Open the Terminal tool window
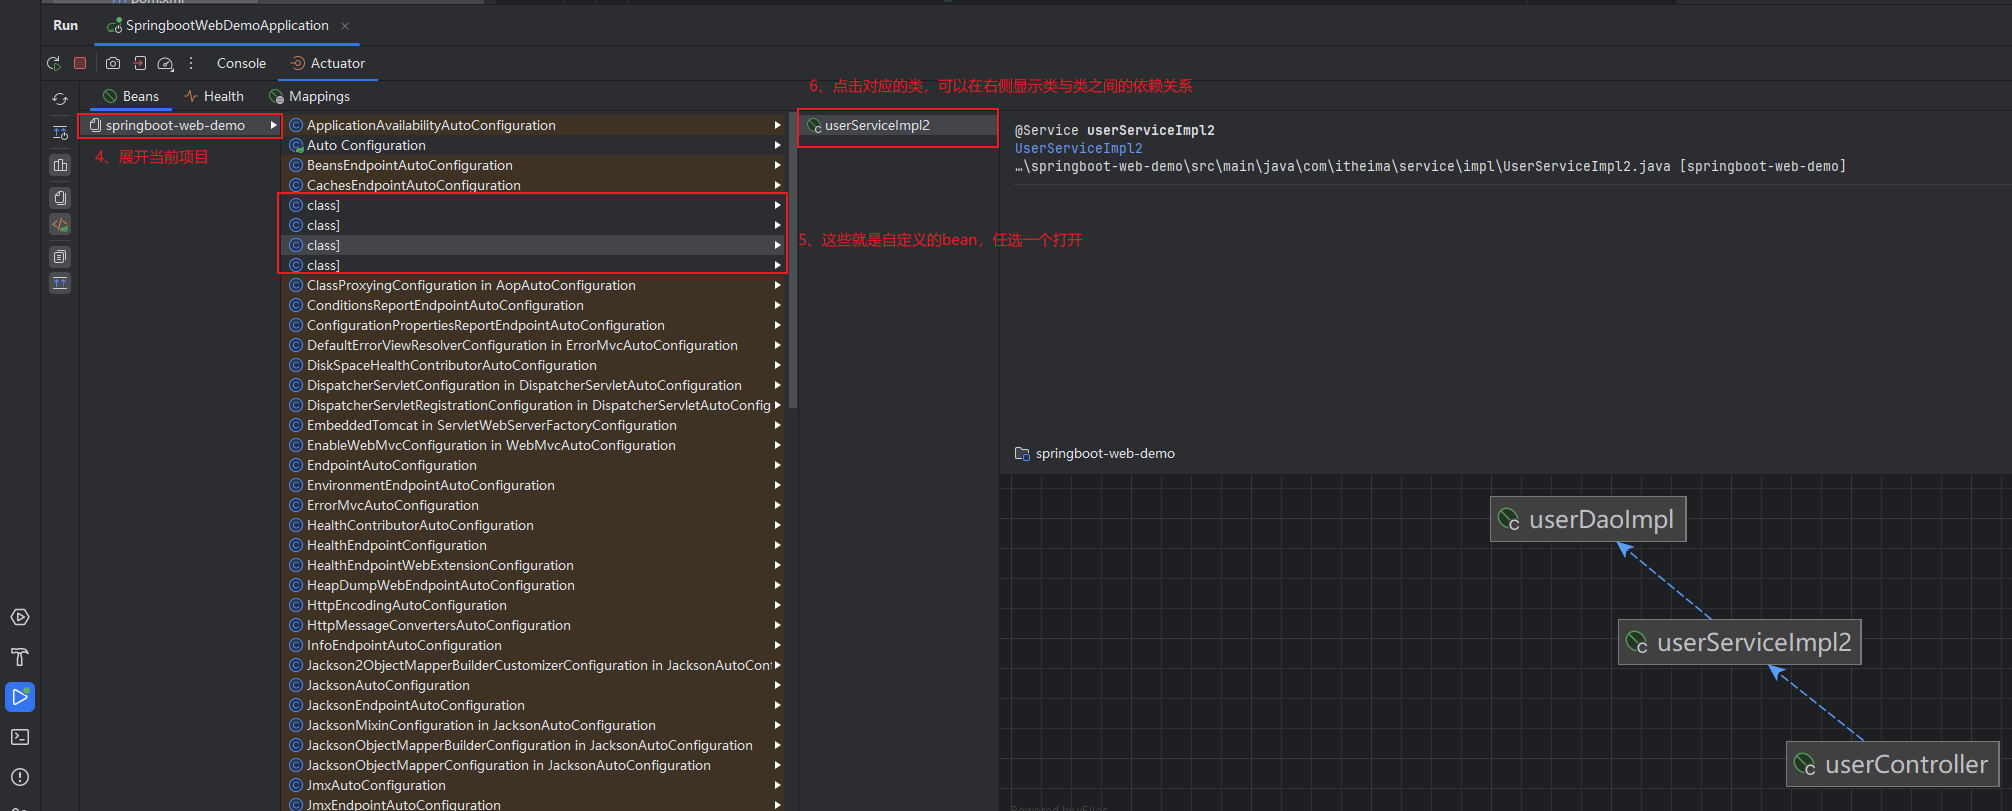Viewport: 2012px width, 811px height. [x=20, y=737]
